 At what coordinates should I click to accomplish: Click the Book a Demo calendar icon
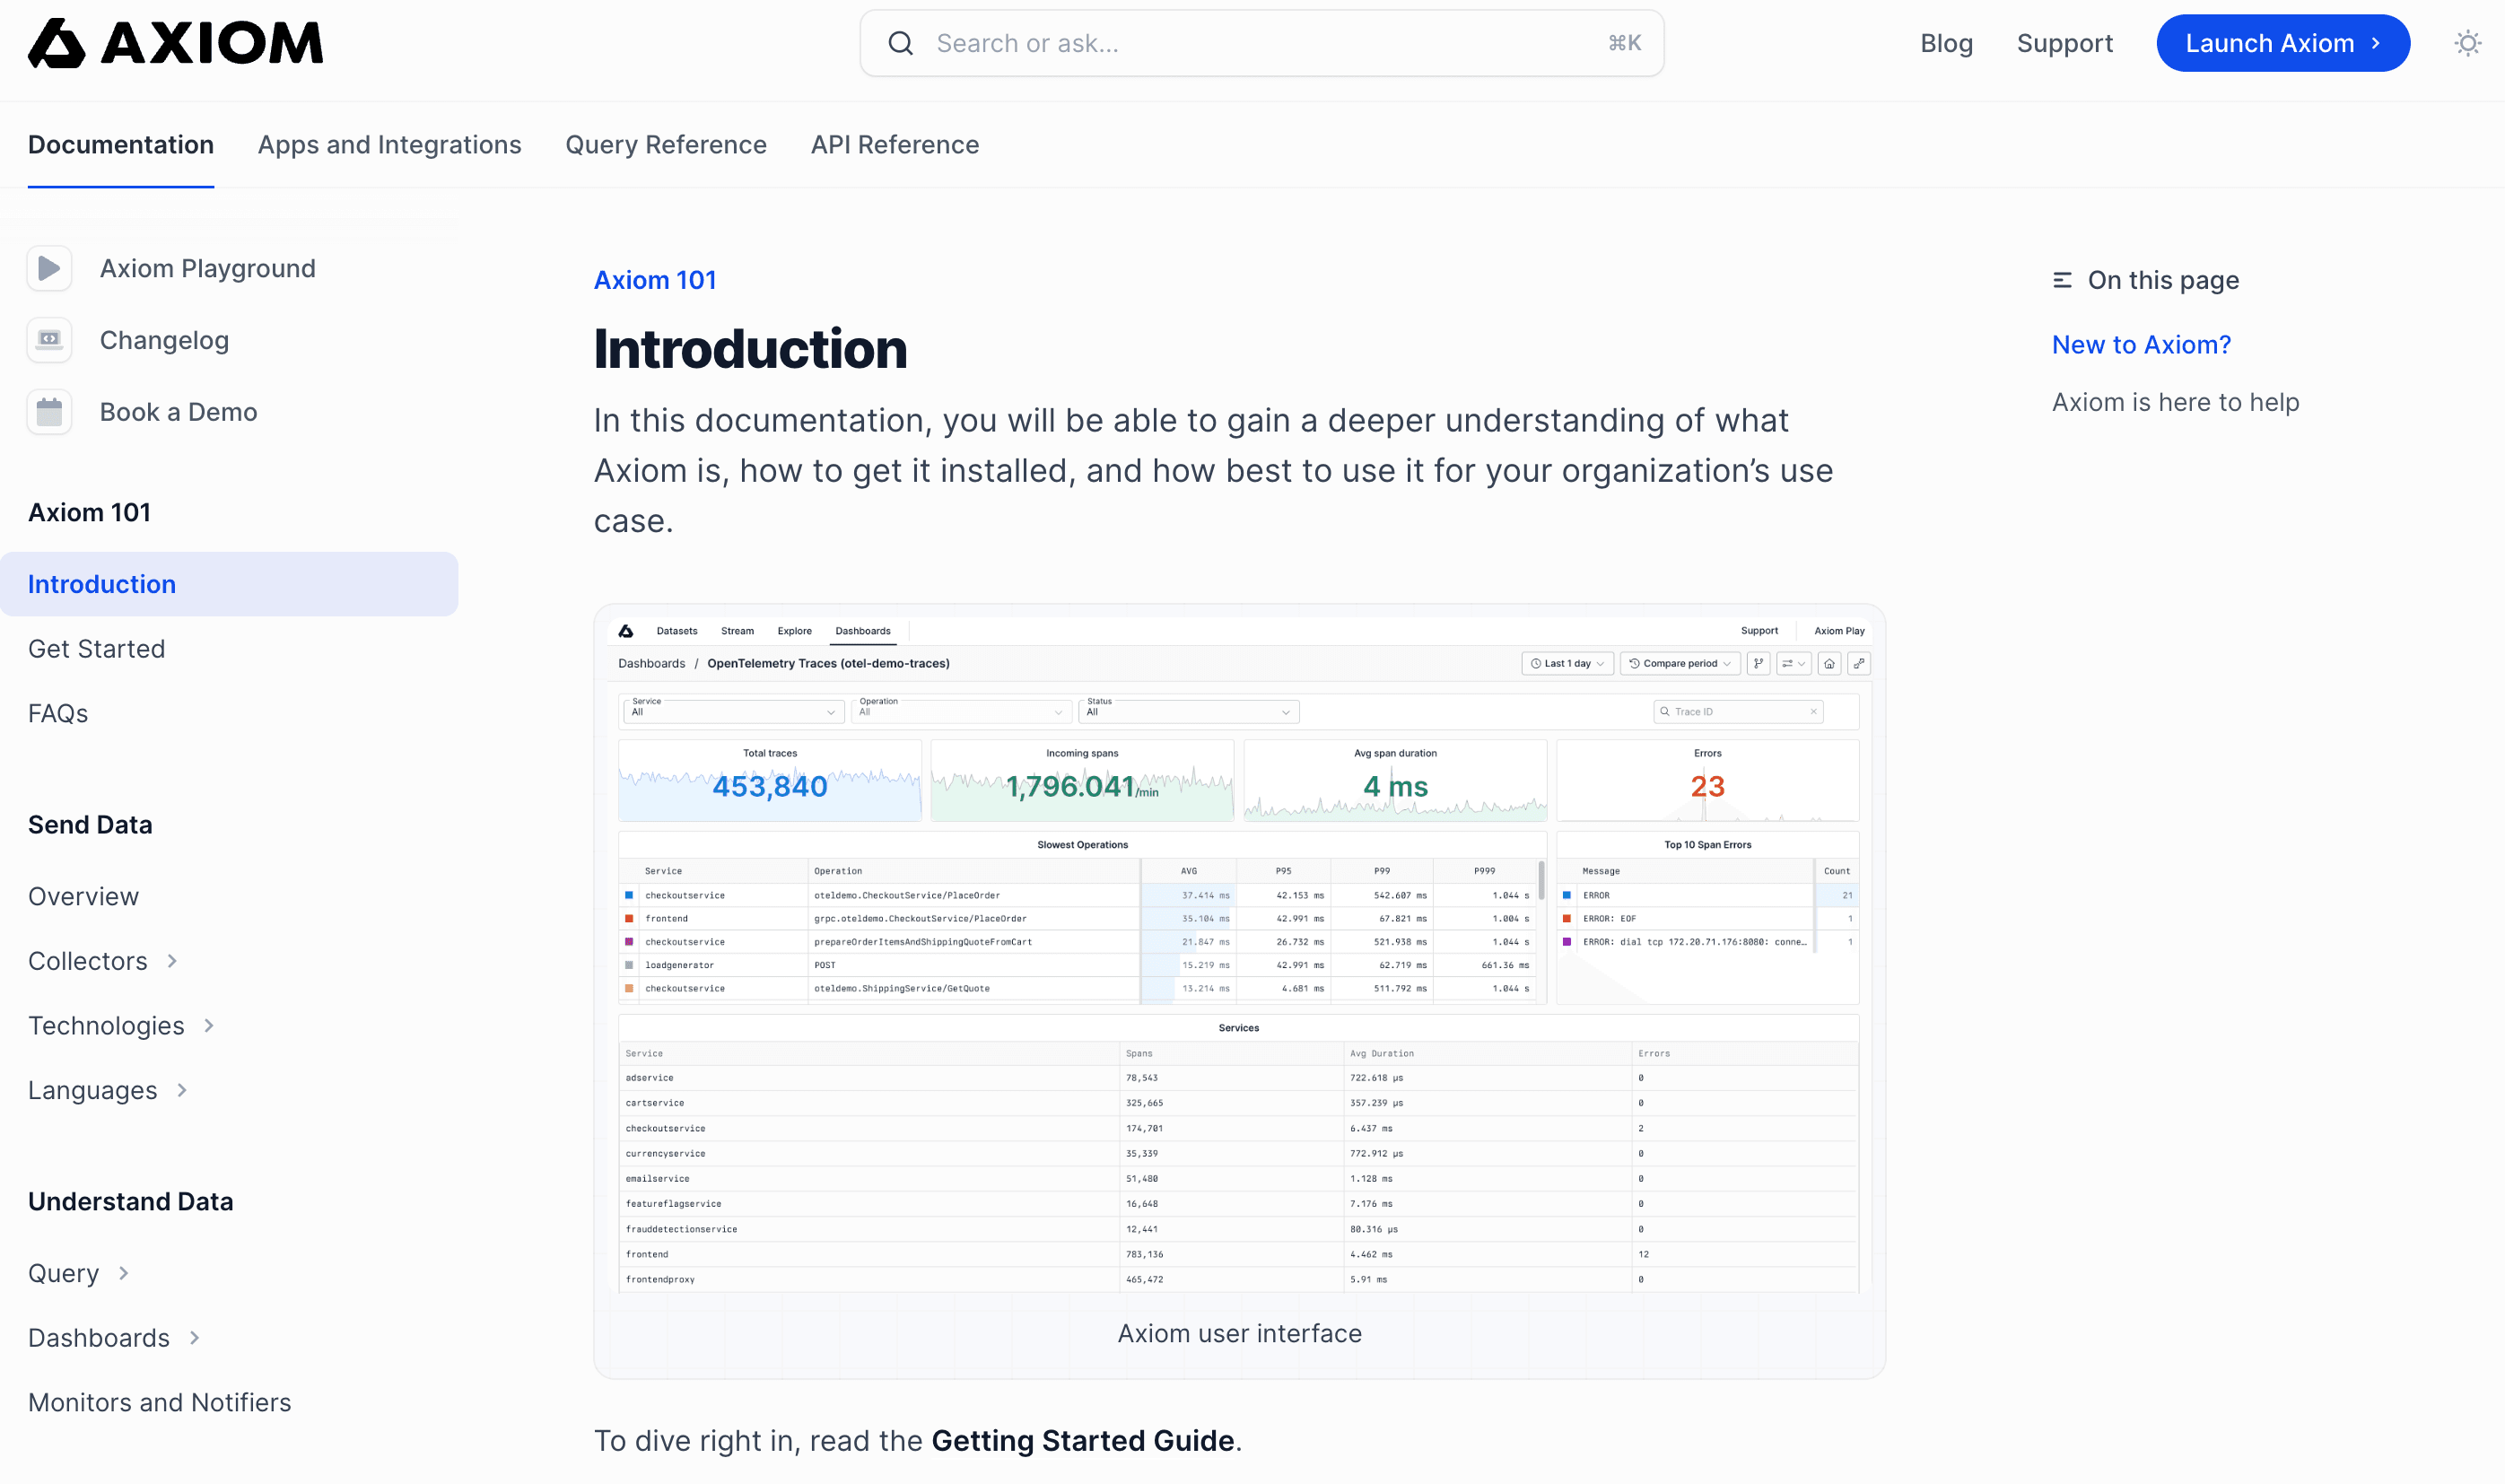49,412
